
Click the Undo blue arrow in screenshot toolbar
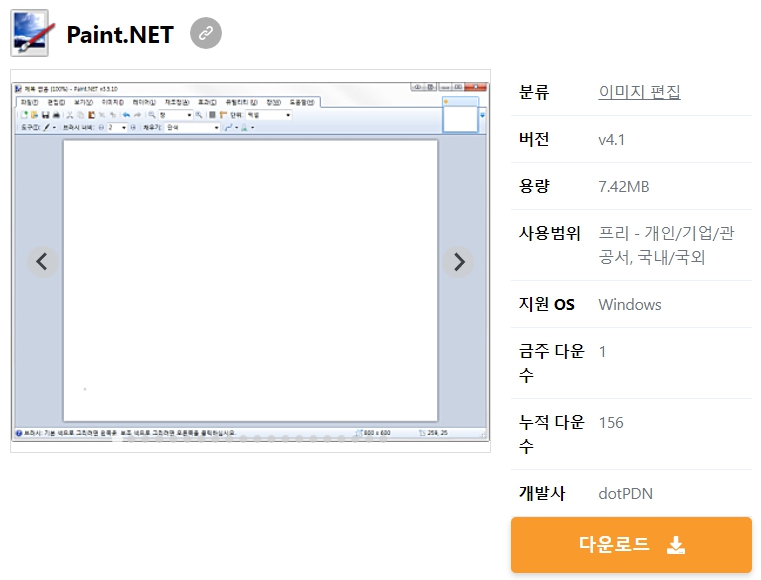126,115
